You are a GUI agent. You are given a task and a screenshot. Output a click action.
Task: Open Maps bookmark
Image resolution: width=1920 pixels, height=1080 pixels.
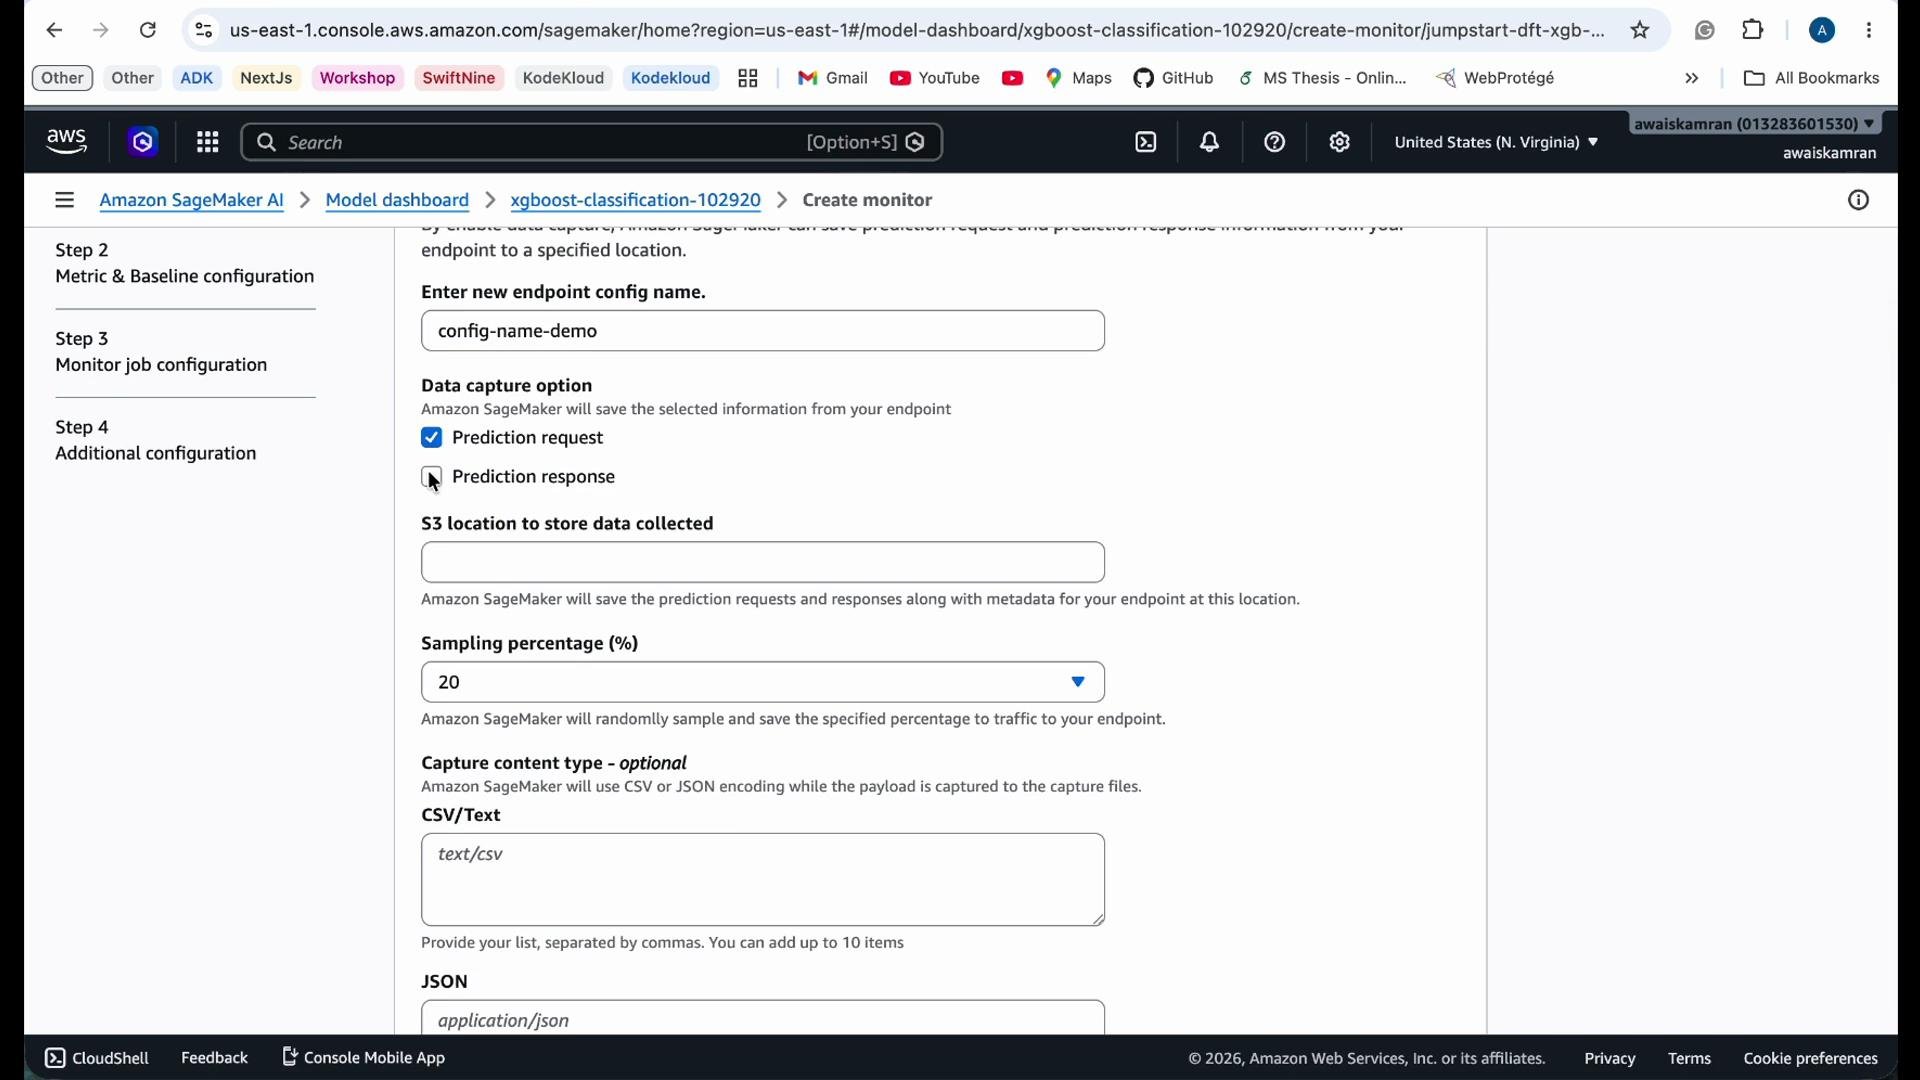pyautogui.click(x=1080, y=79)
